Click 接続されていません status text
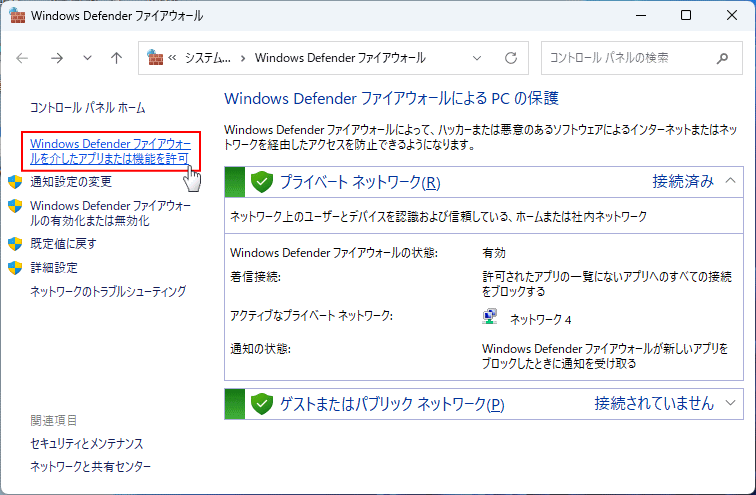The width and height of the screenshot is (756, 495). pos(654,403)
